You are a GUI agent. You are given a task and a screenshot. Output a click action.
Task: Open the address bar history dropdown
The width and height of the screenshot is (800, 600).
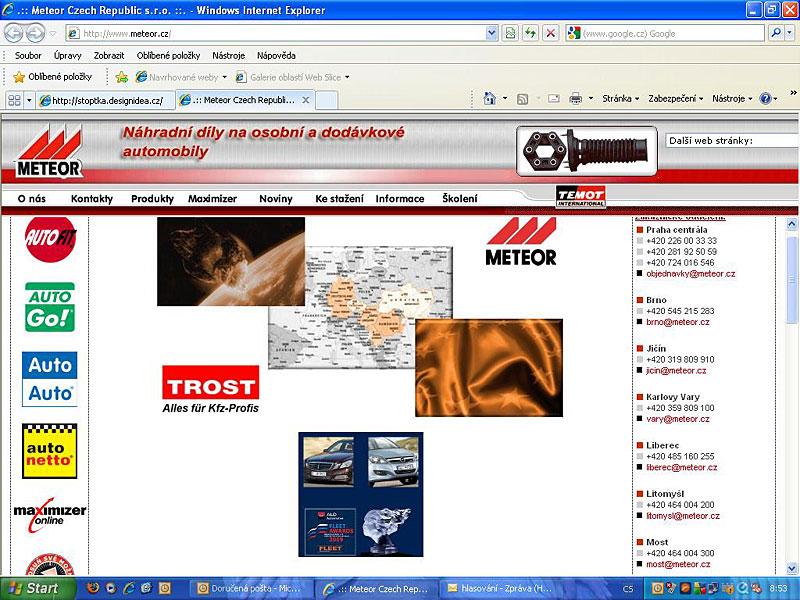pos(491,34)
